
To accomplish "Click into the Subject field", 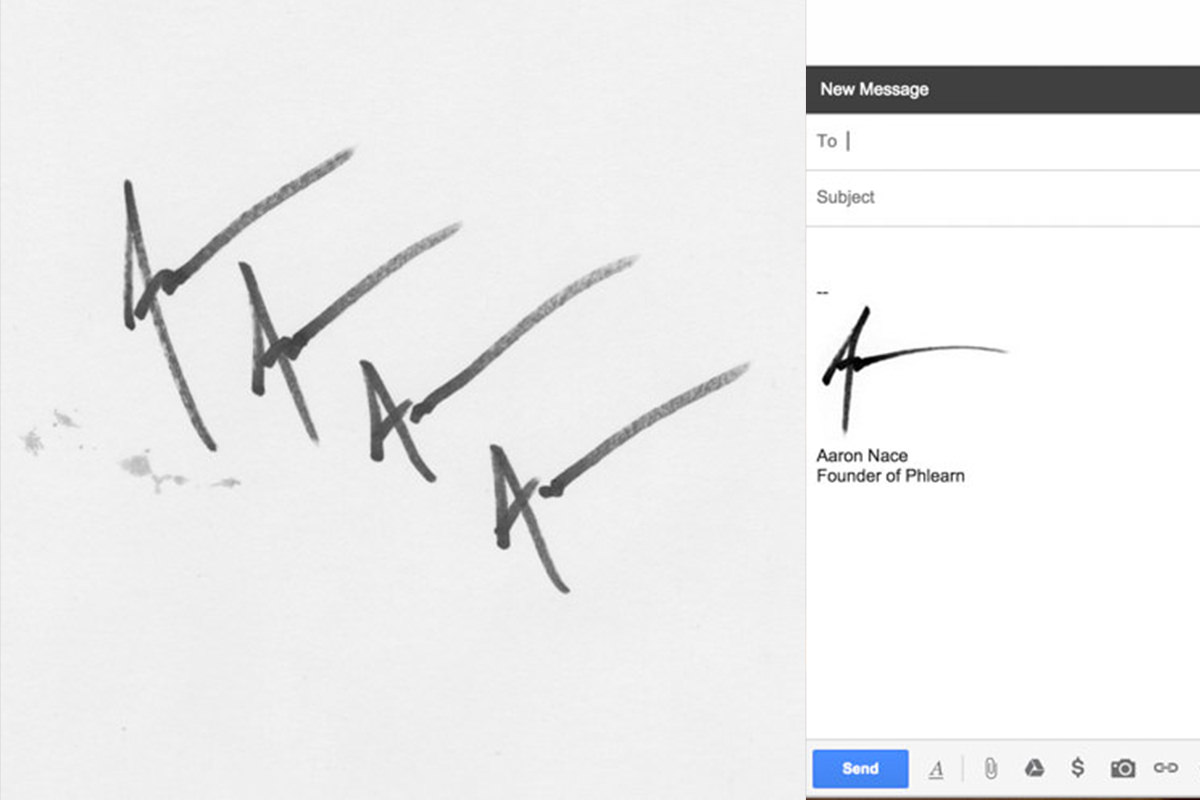I will (x=1003, y=198).
